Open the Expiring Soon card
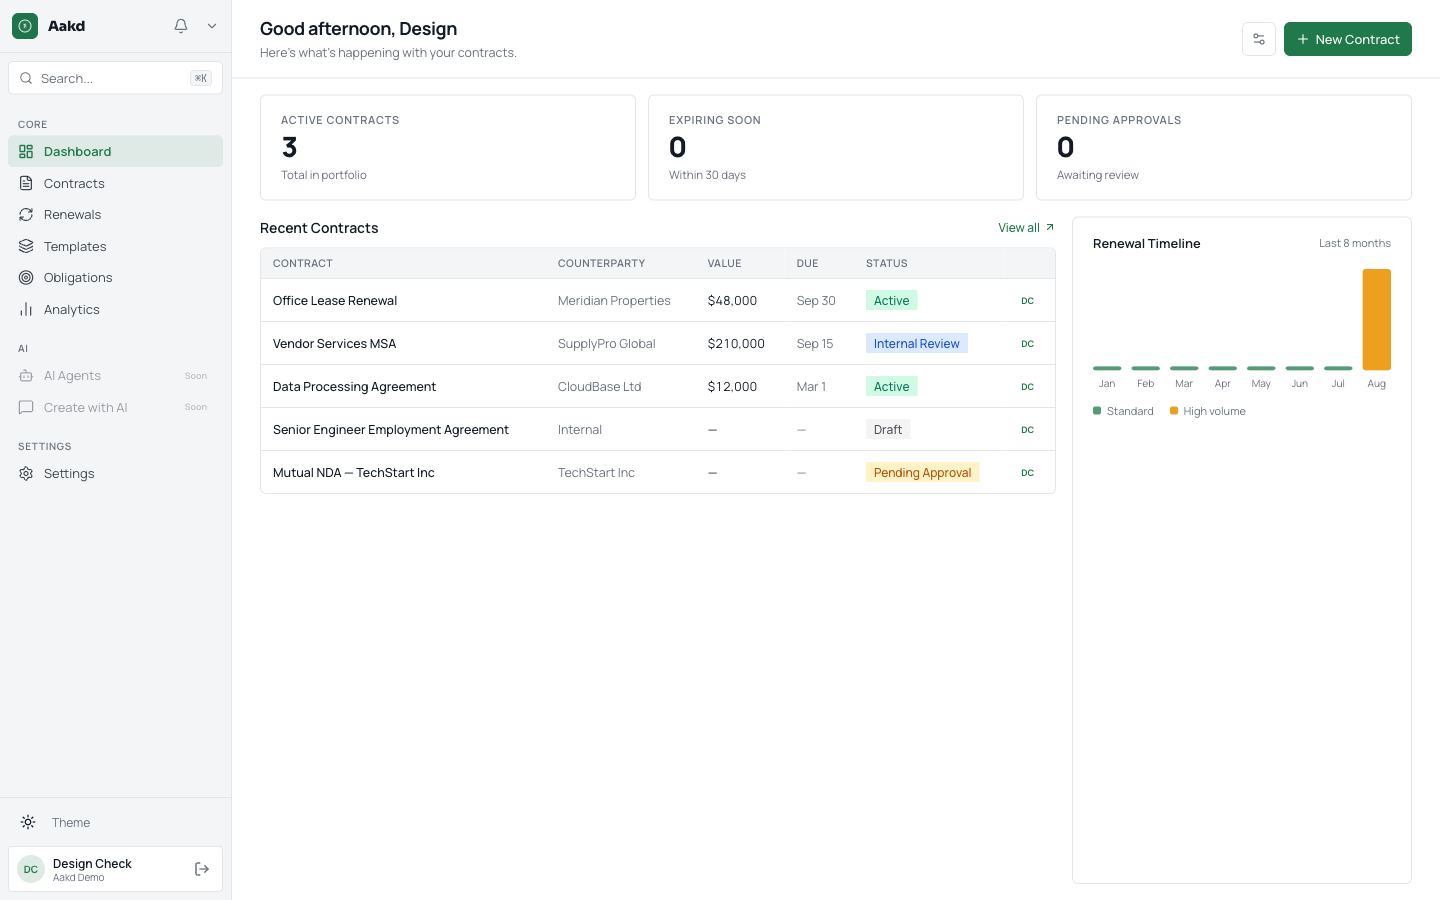 coord(836,148)
